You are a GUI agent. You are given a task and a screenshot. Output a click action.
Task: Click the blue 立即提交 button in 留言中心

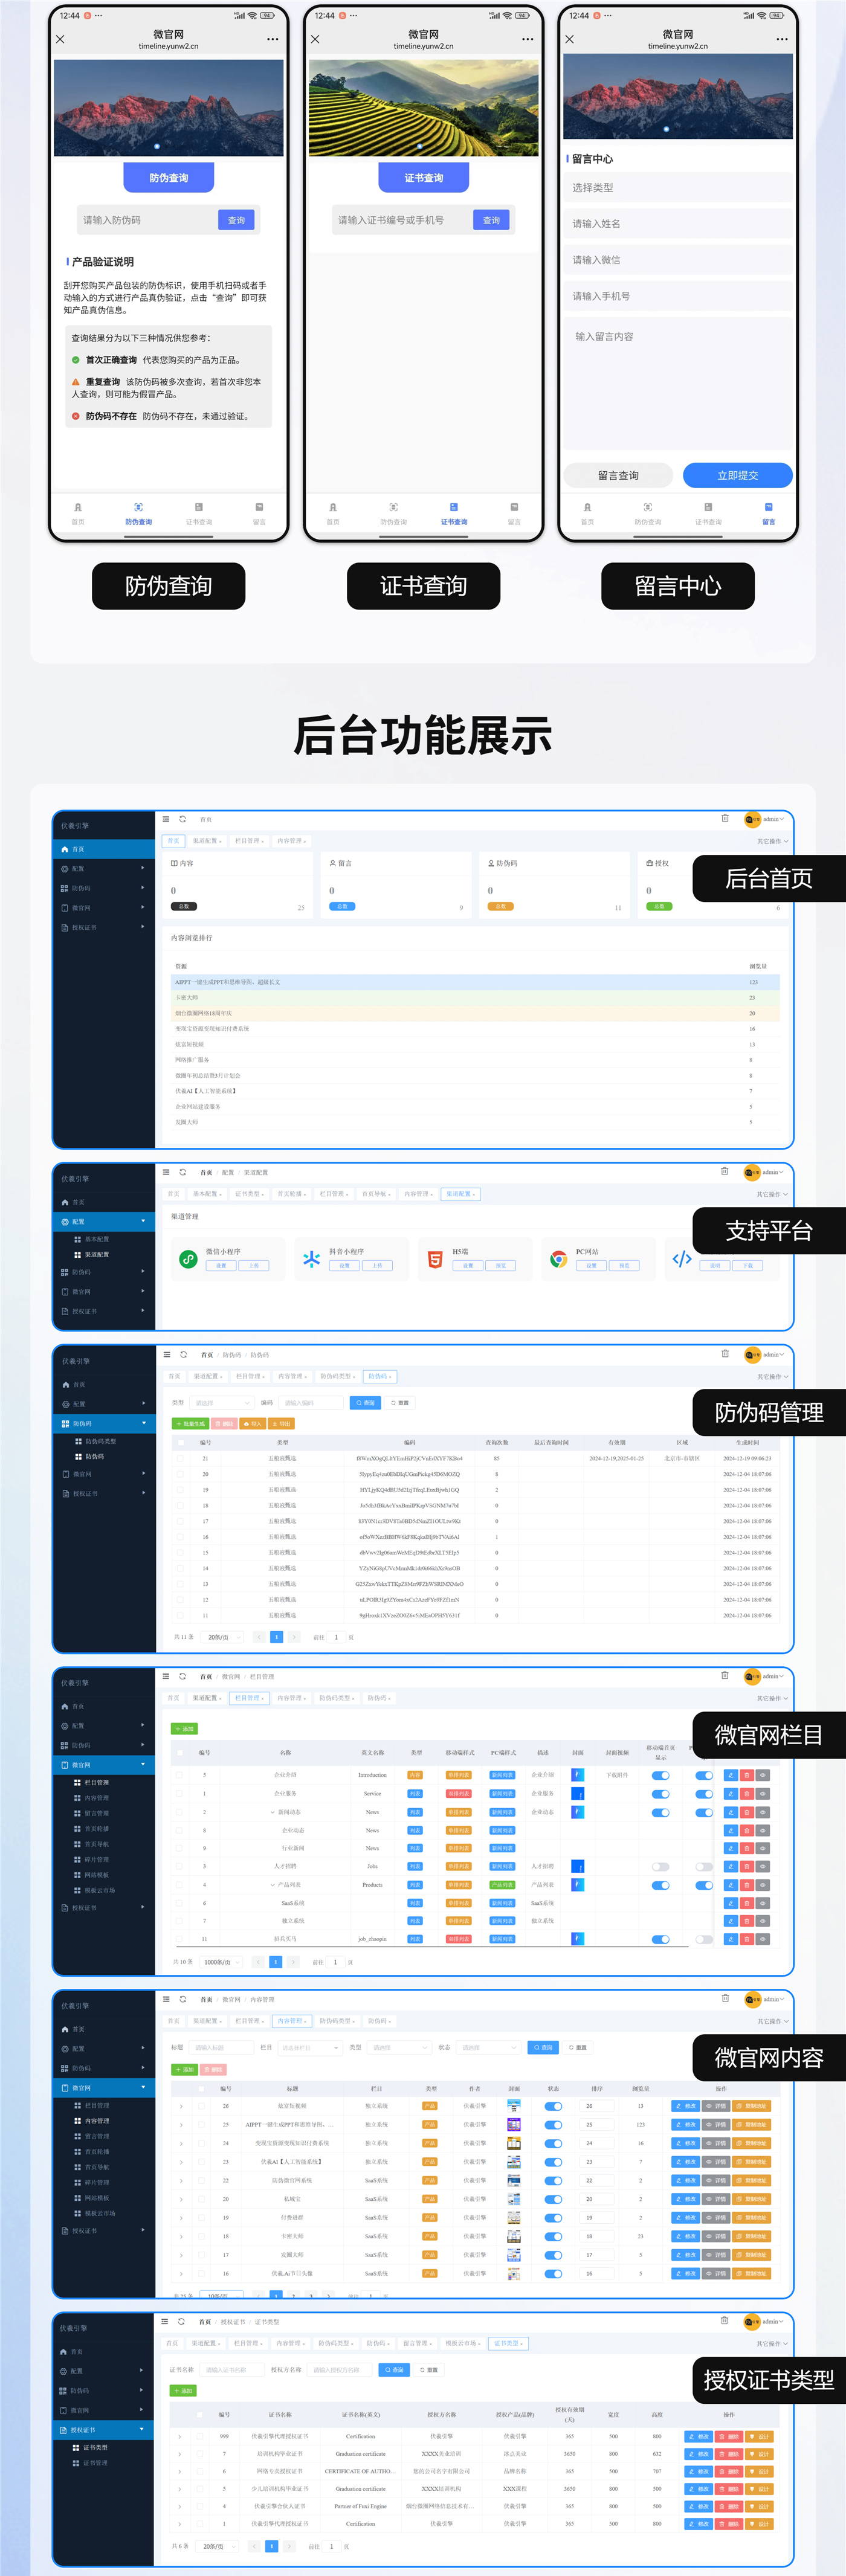click(x=737, y=476)
